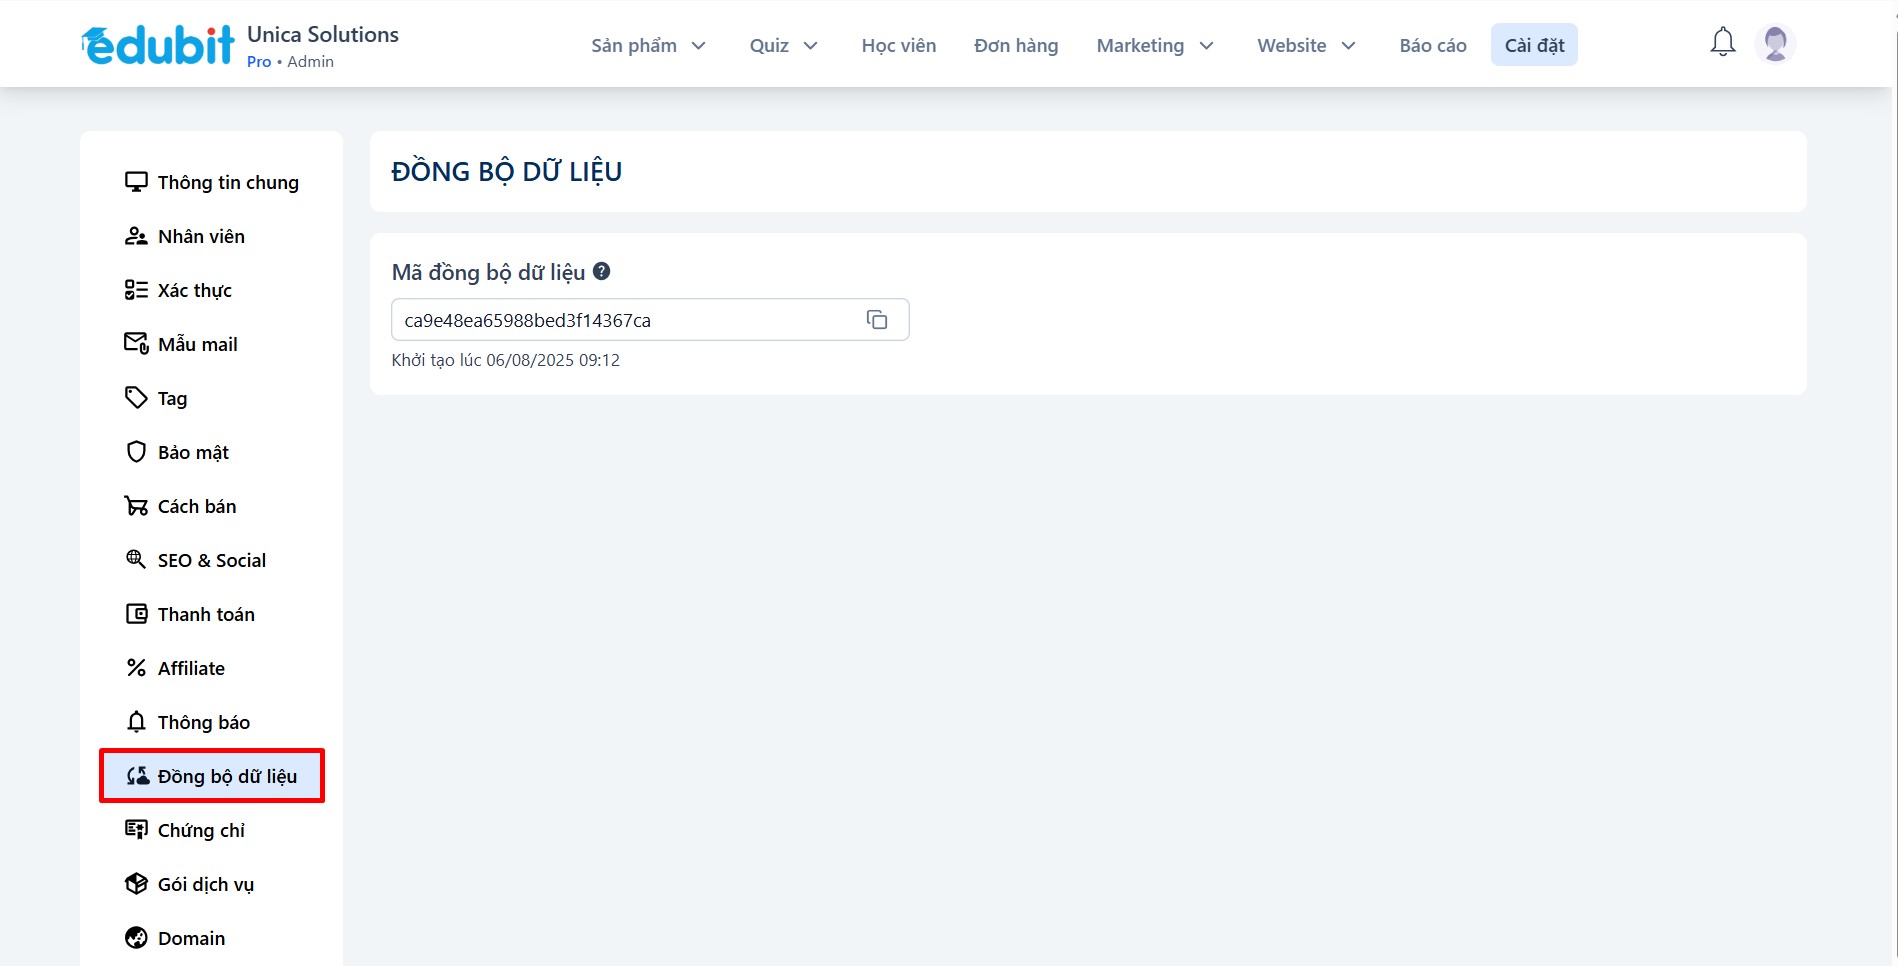Screen dimensions: 1898x966
Task: Open the user avatar menu
Action: click(1775, 44)
